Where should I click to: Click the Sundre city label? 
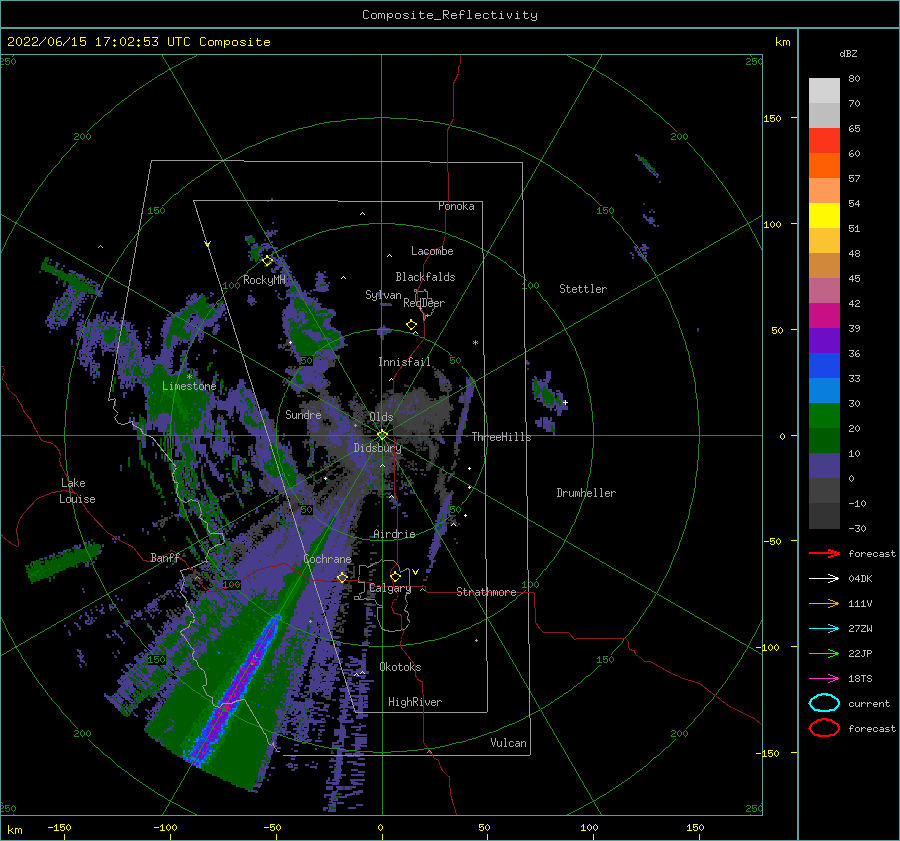point(303,414)
